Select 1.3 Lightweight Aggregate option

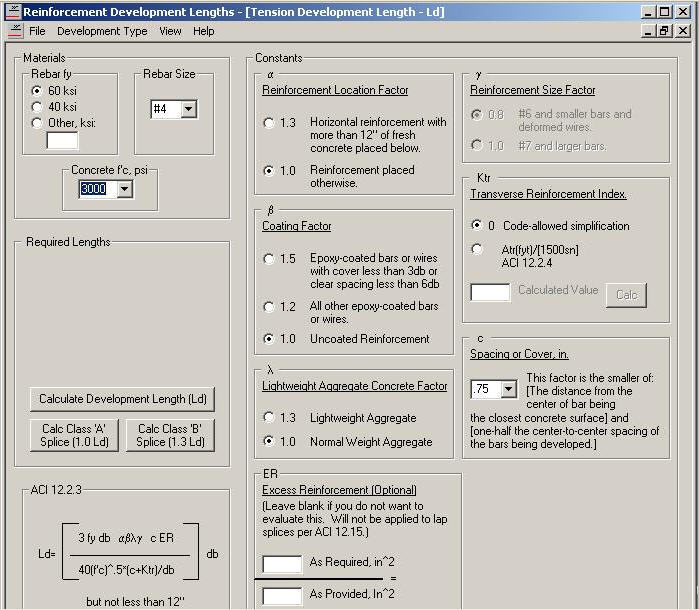(269, 417)
